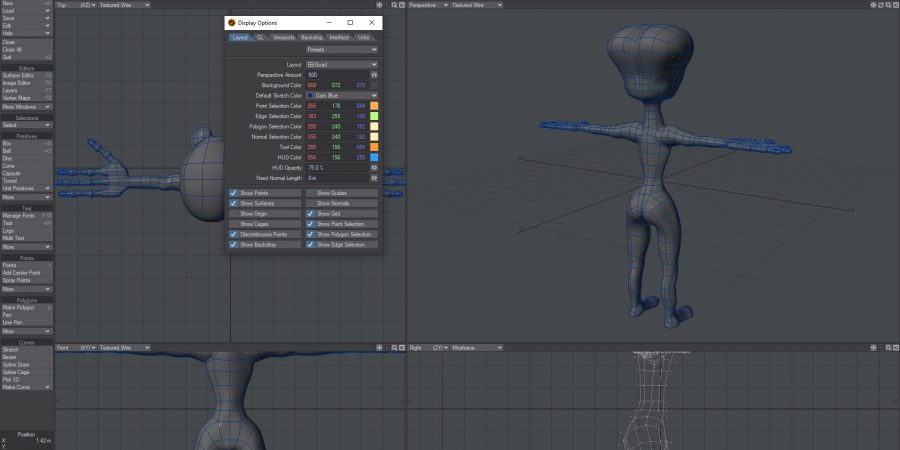
Task: Open the Backdrop tab in Display Options
Action: pos(312,37)
